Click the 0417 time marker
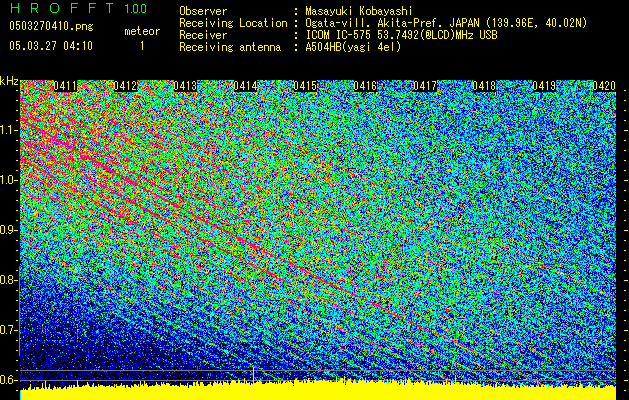Image resolution: width=629 pixels, height=400 pixels. point(425,86)
